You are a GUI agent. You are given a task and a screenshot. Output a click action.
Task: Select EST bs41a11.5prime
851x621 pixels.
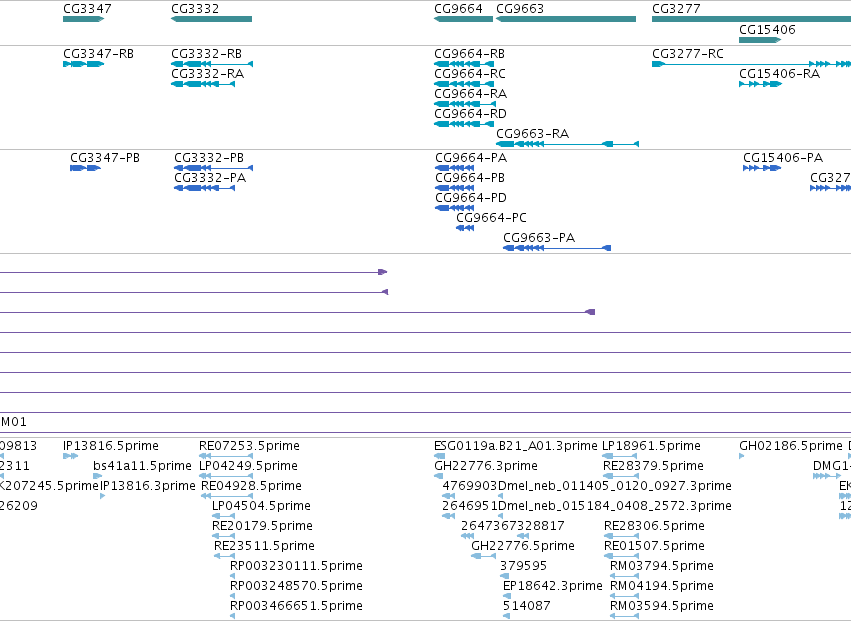click(97, 476)
